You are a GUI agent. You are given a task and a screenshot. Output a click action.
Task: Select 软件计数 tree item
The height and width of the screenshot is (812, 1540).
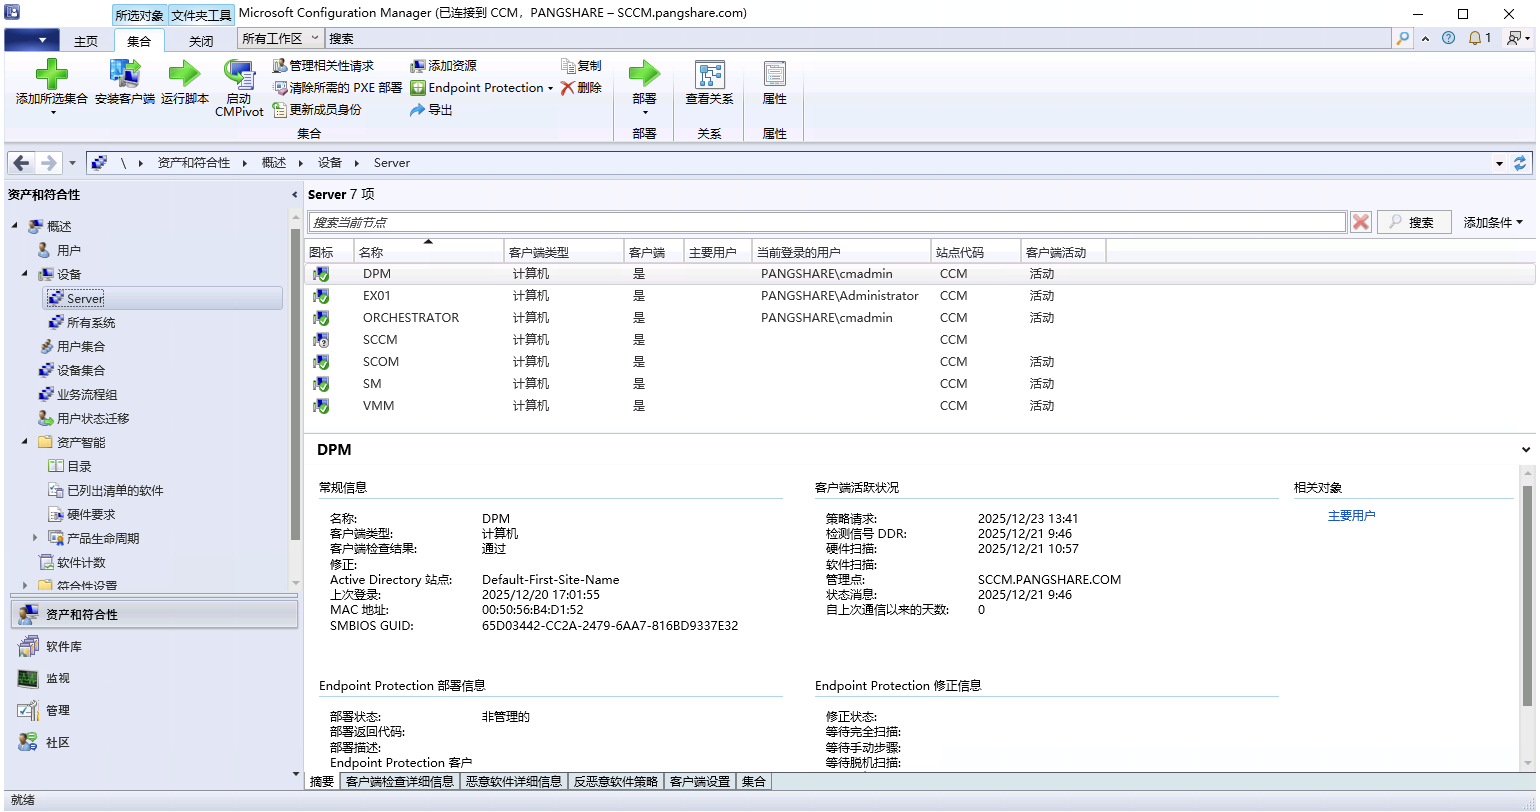click(81, 562)
